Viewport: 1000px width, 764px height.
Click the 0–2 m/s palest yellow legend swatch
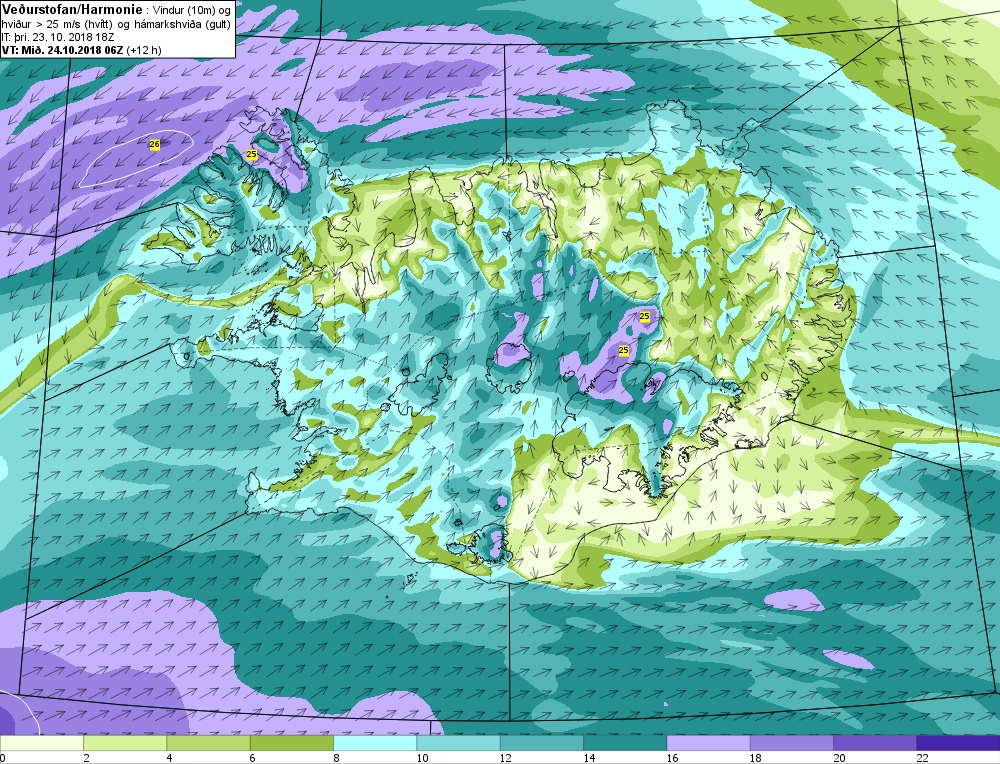(42, 743)
